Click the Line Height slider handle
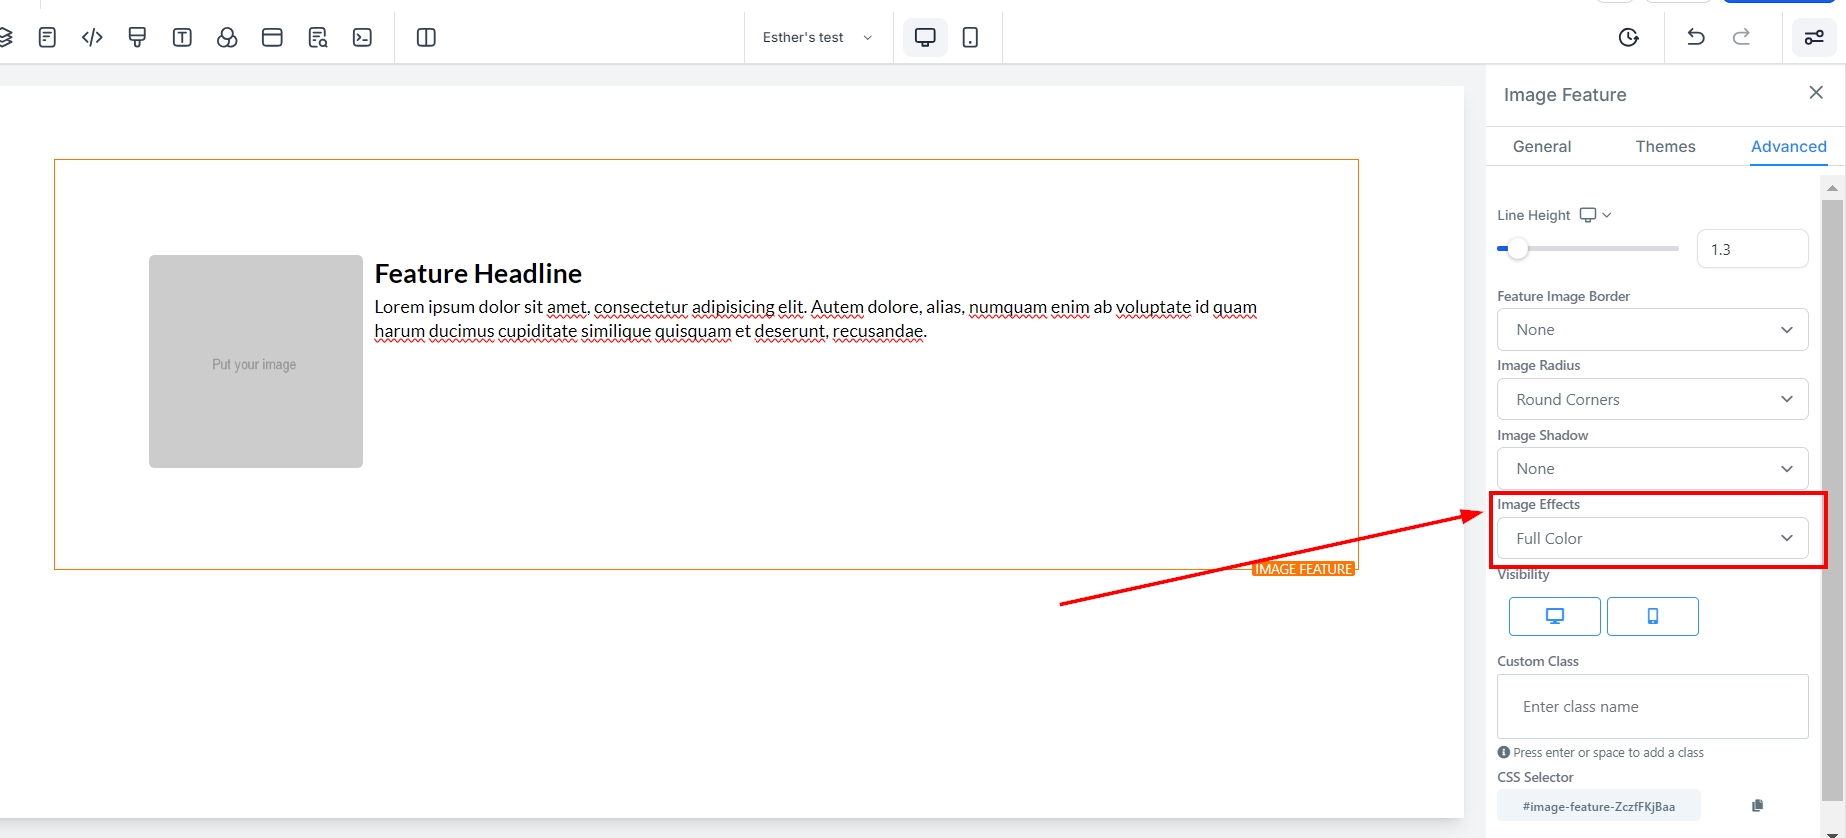Image resolution: width=1846 pixels, height=838 pixels. pos(1518,249)
